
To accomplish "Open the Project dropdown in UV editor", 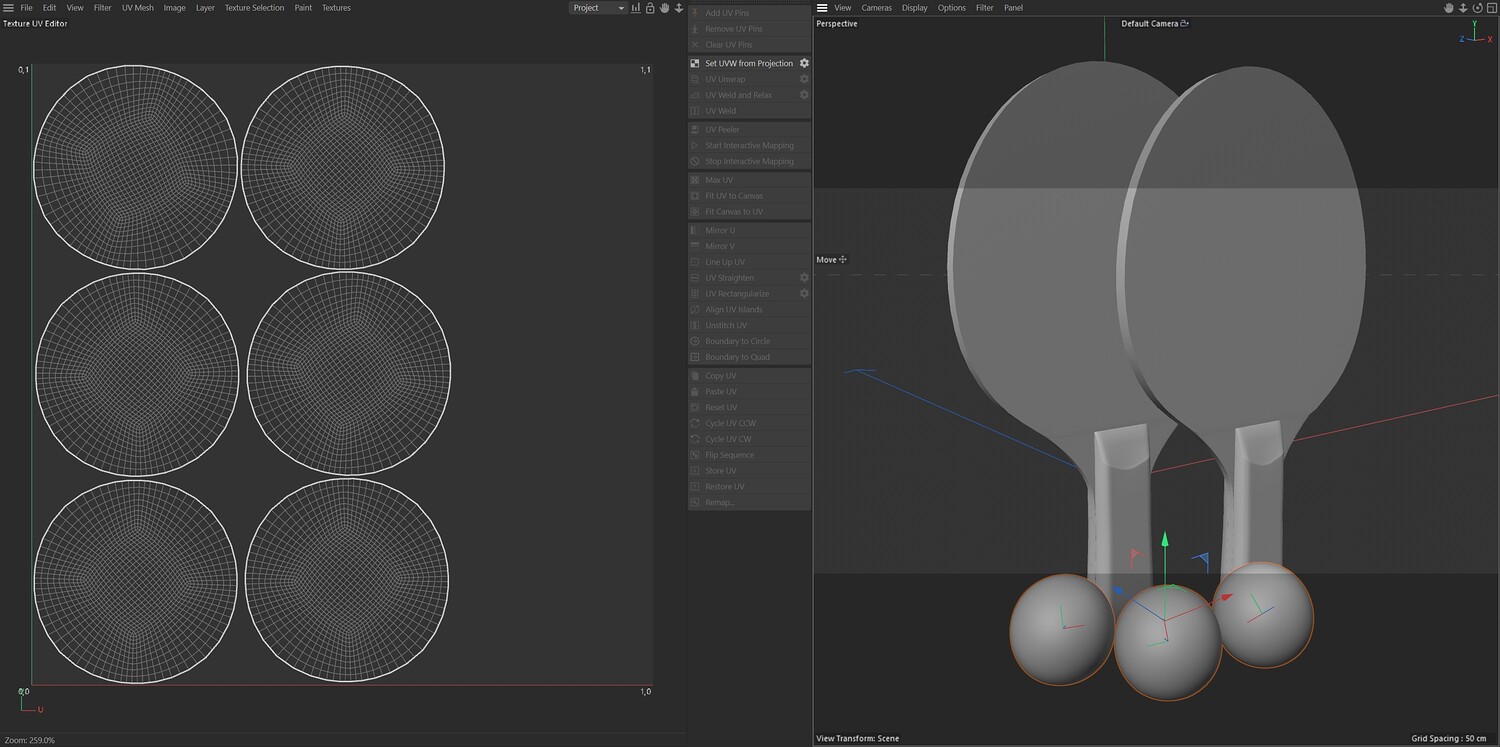I will (598, 8).
